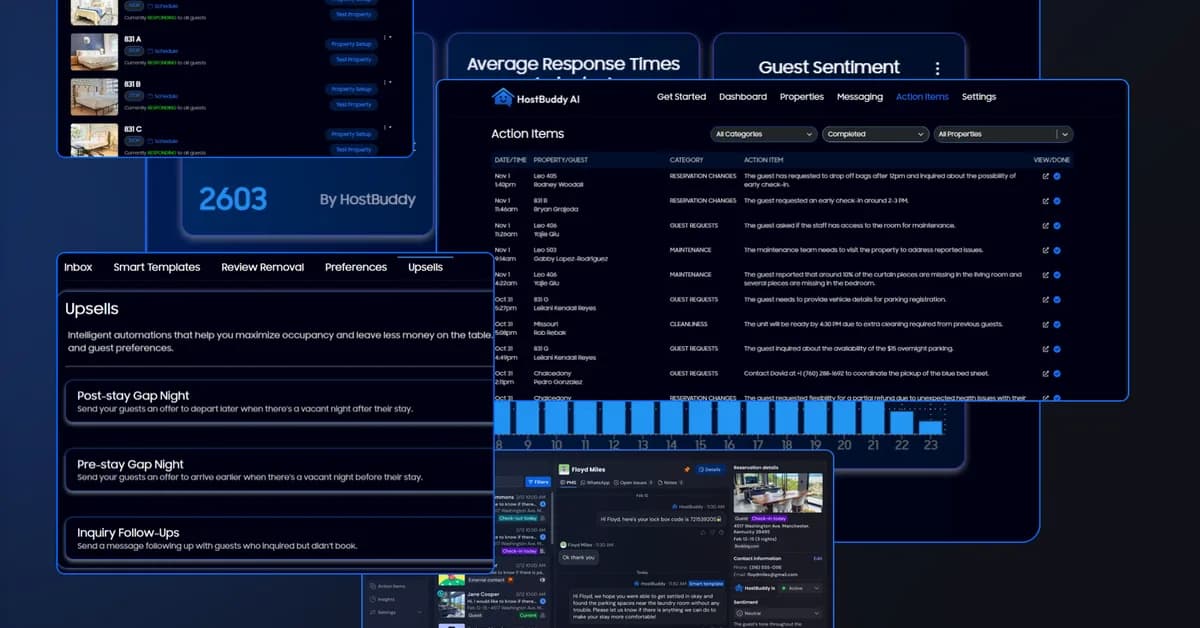
Task: Click the pin icon beside Floyd Miles
Action: coord(687,468)
